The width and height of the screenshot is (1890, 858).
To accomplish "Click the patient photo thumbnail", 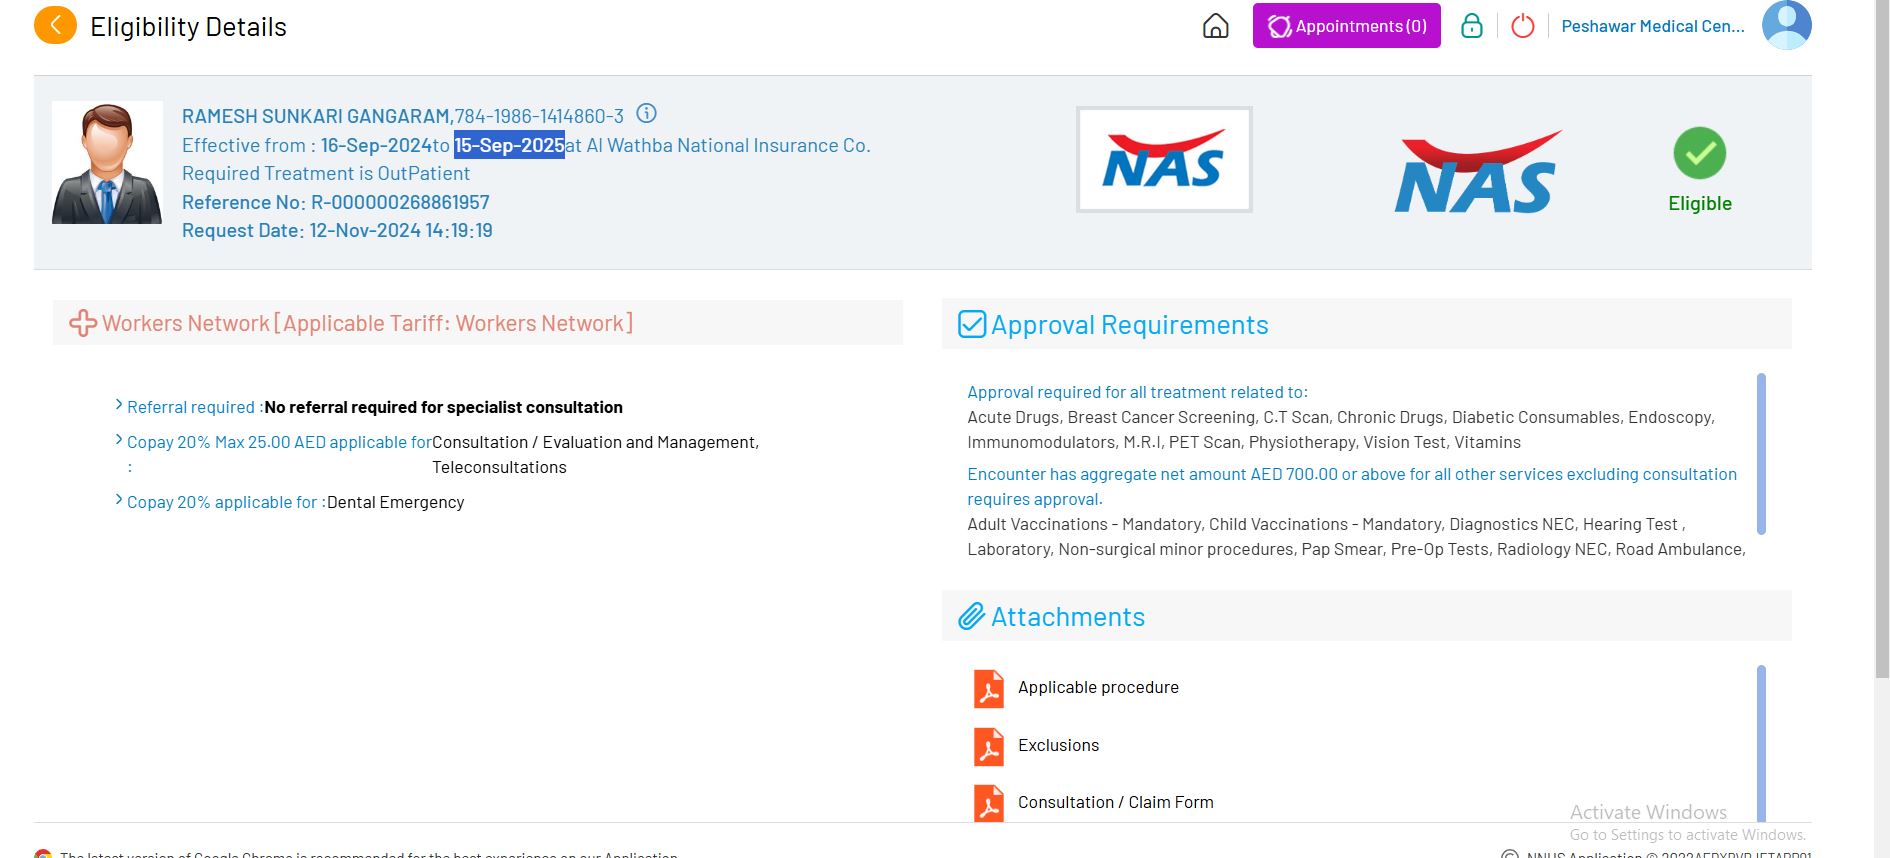I will 107,163.
